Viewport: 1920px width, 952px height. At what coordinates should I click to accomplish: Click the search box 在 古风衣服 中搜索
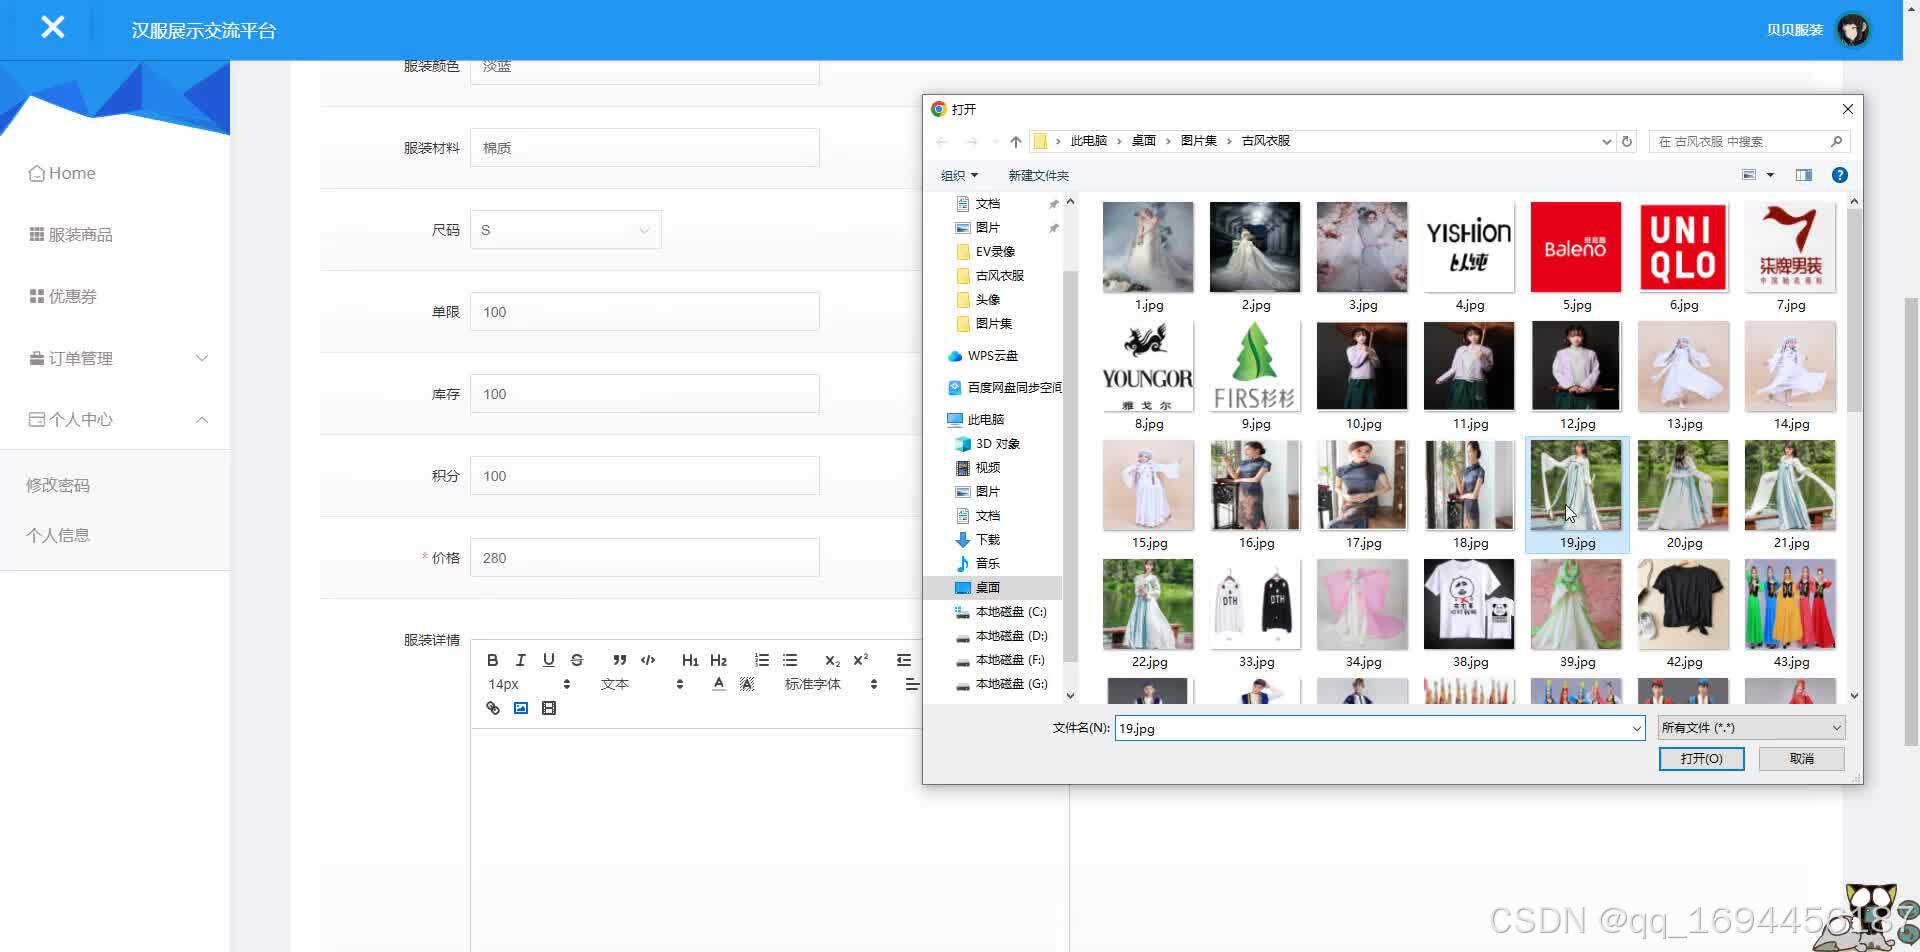[x=1750, y=141]
